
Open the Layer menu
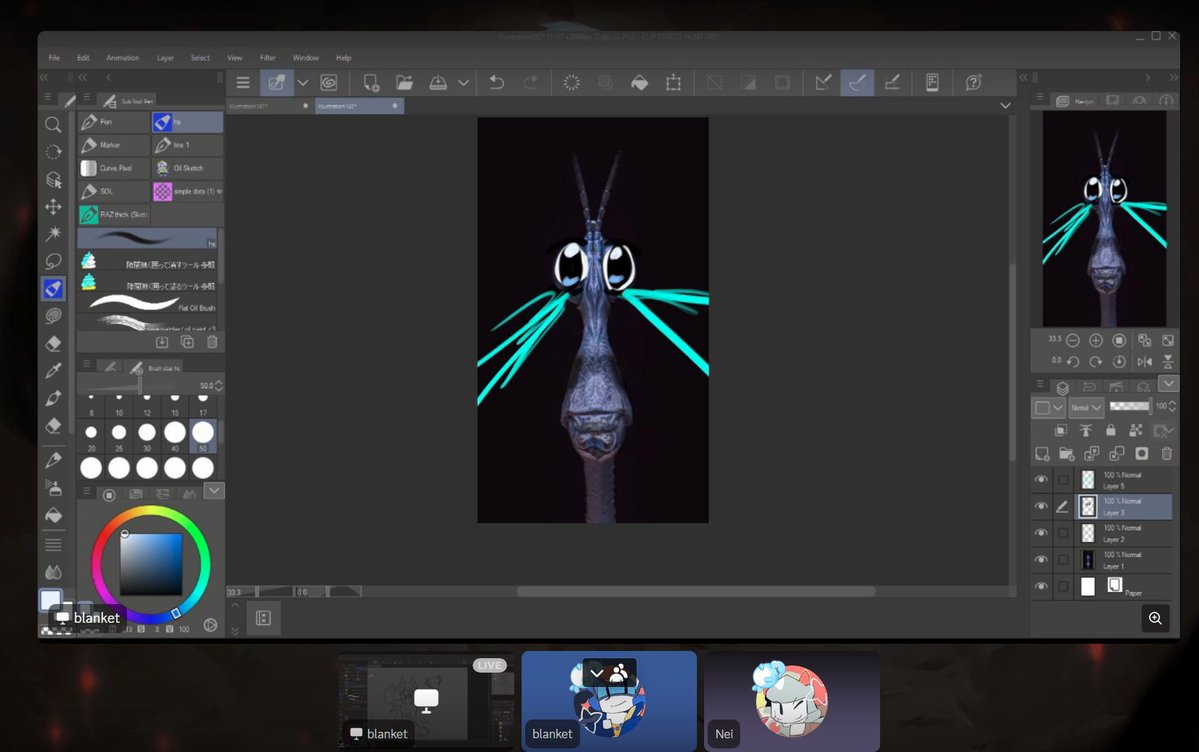[x=165, y=57]
